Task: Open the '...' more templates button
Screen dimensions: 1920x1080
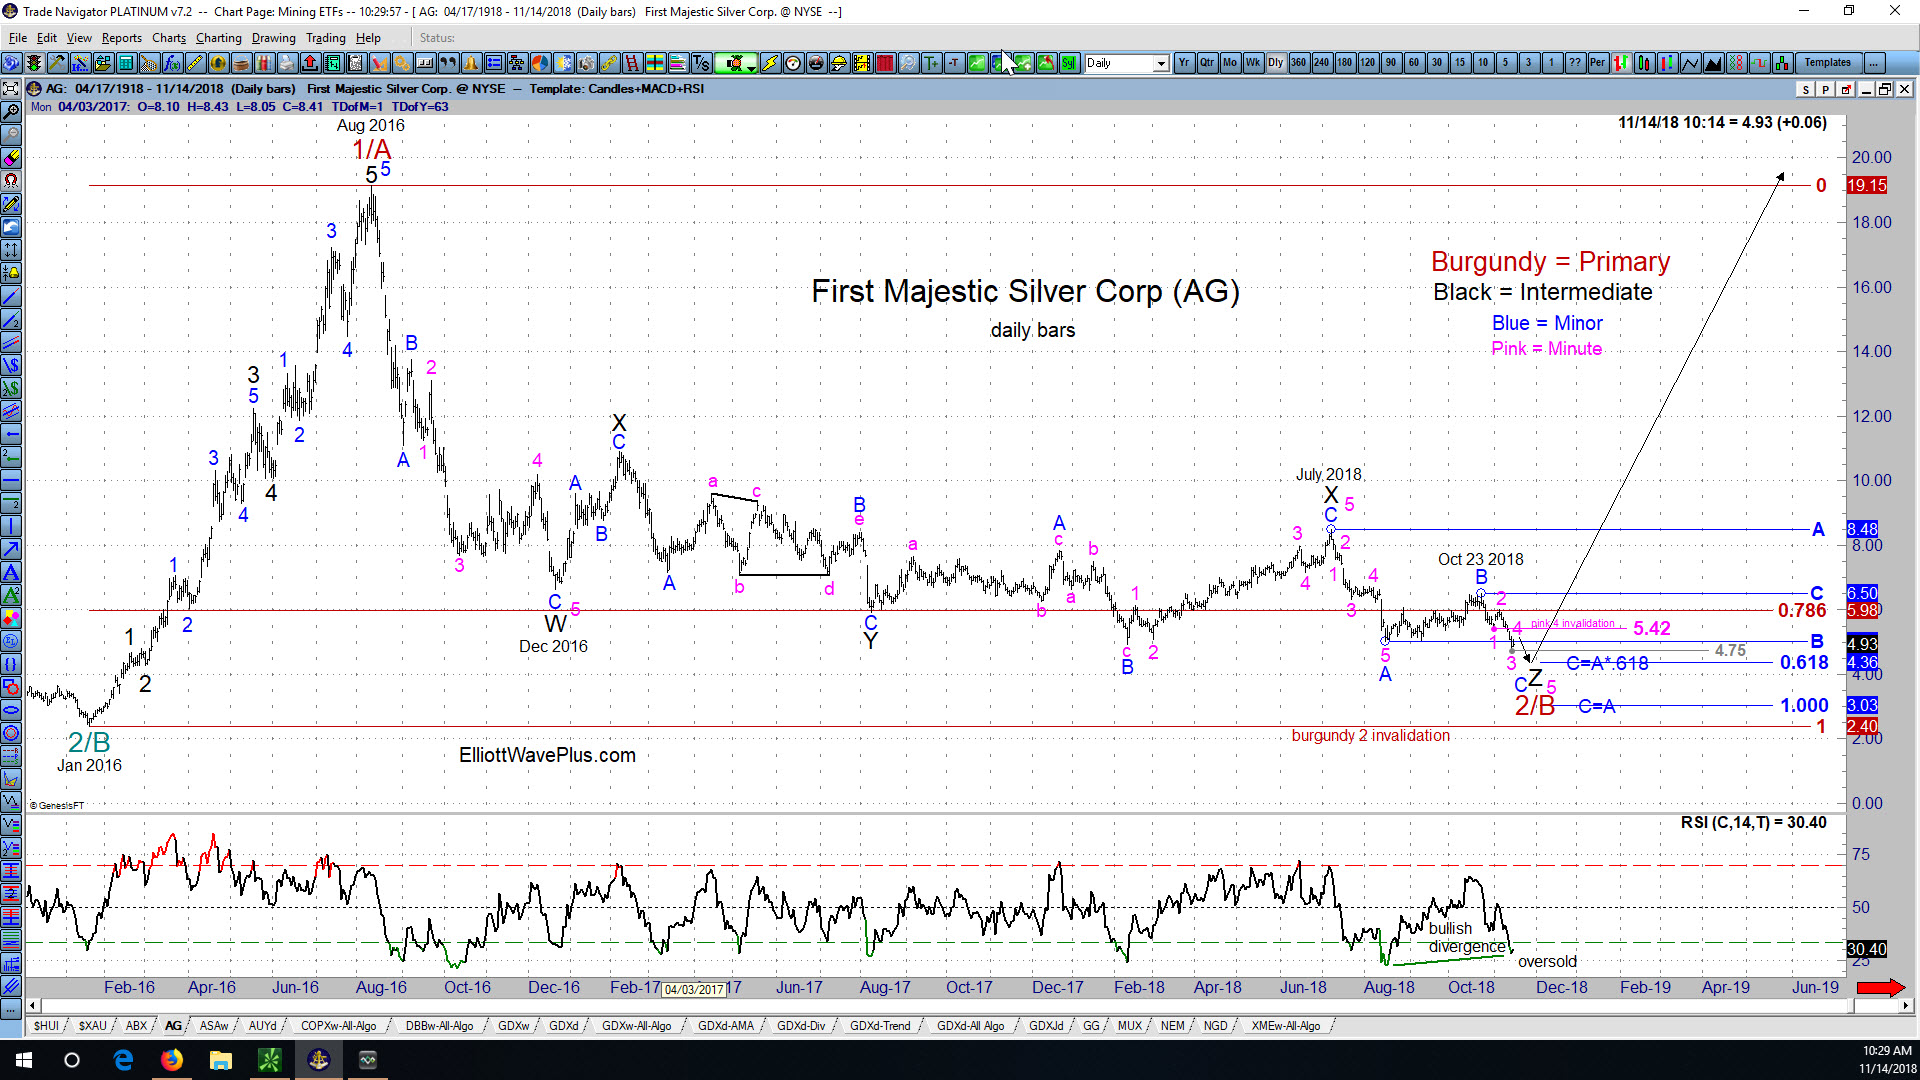Action: 1874,63
